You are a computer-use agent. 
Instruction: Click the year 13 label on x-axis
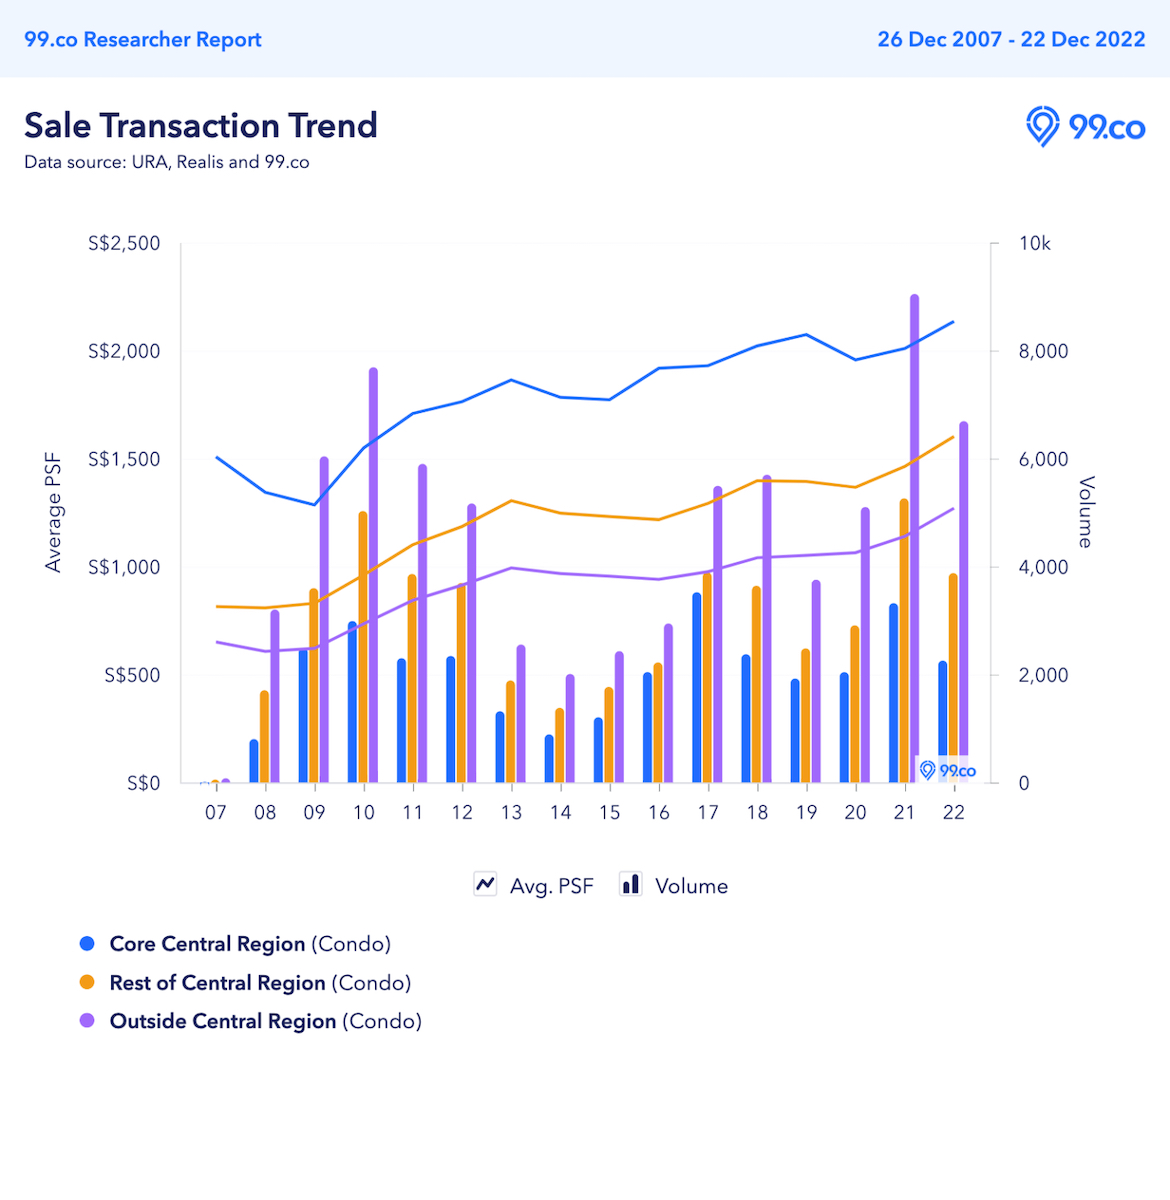click(511, 812)
